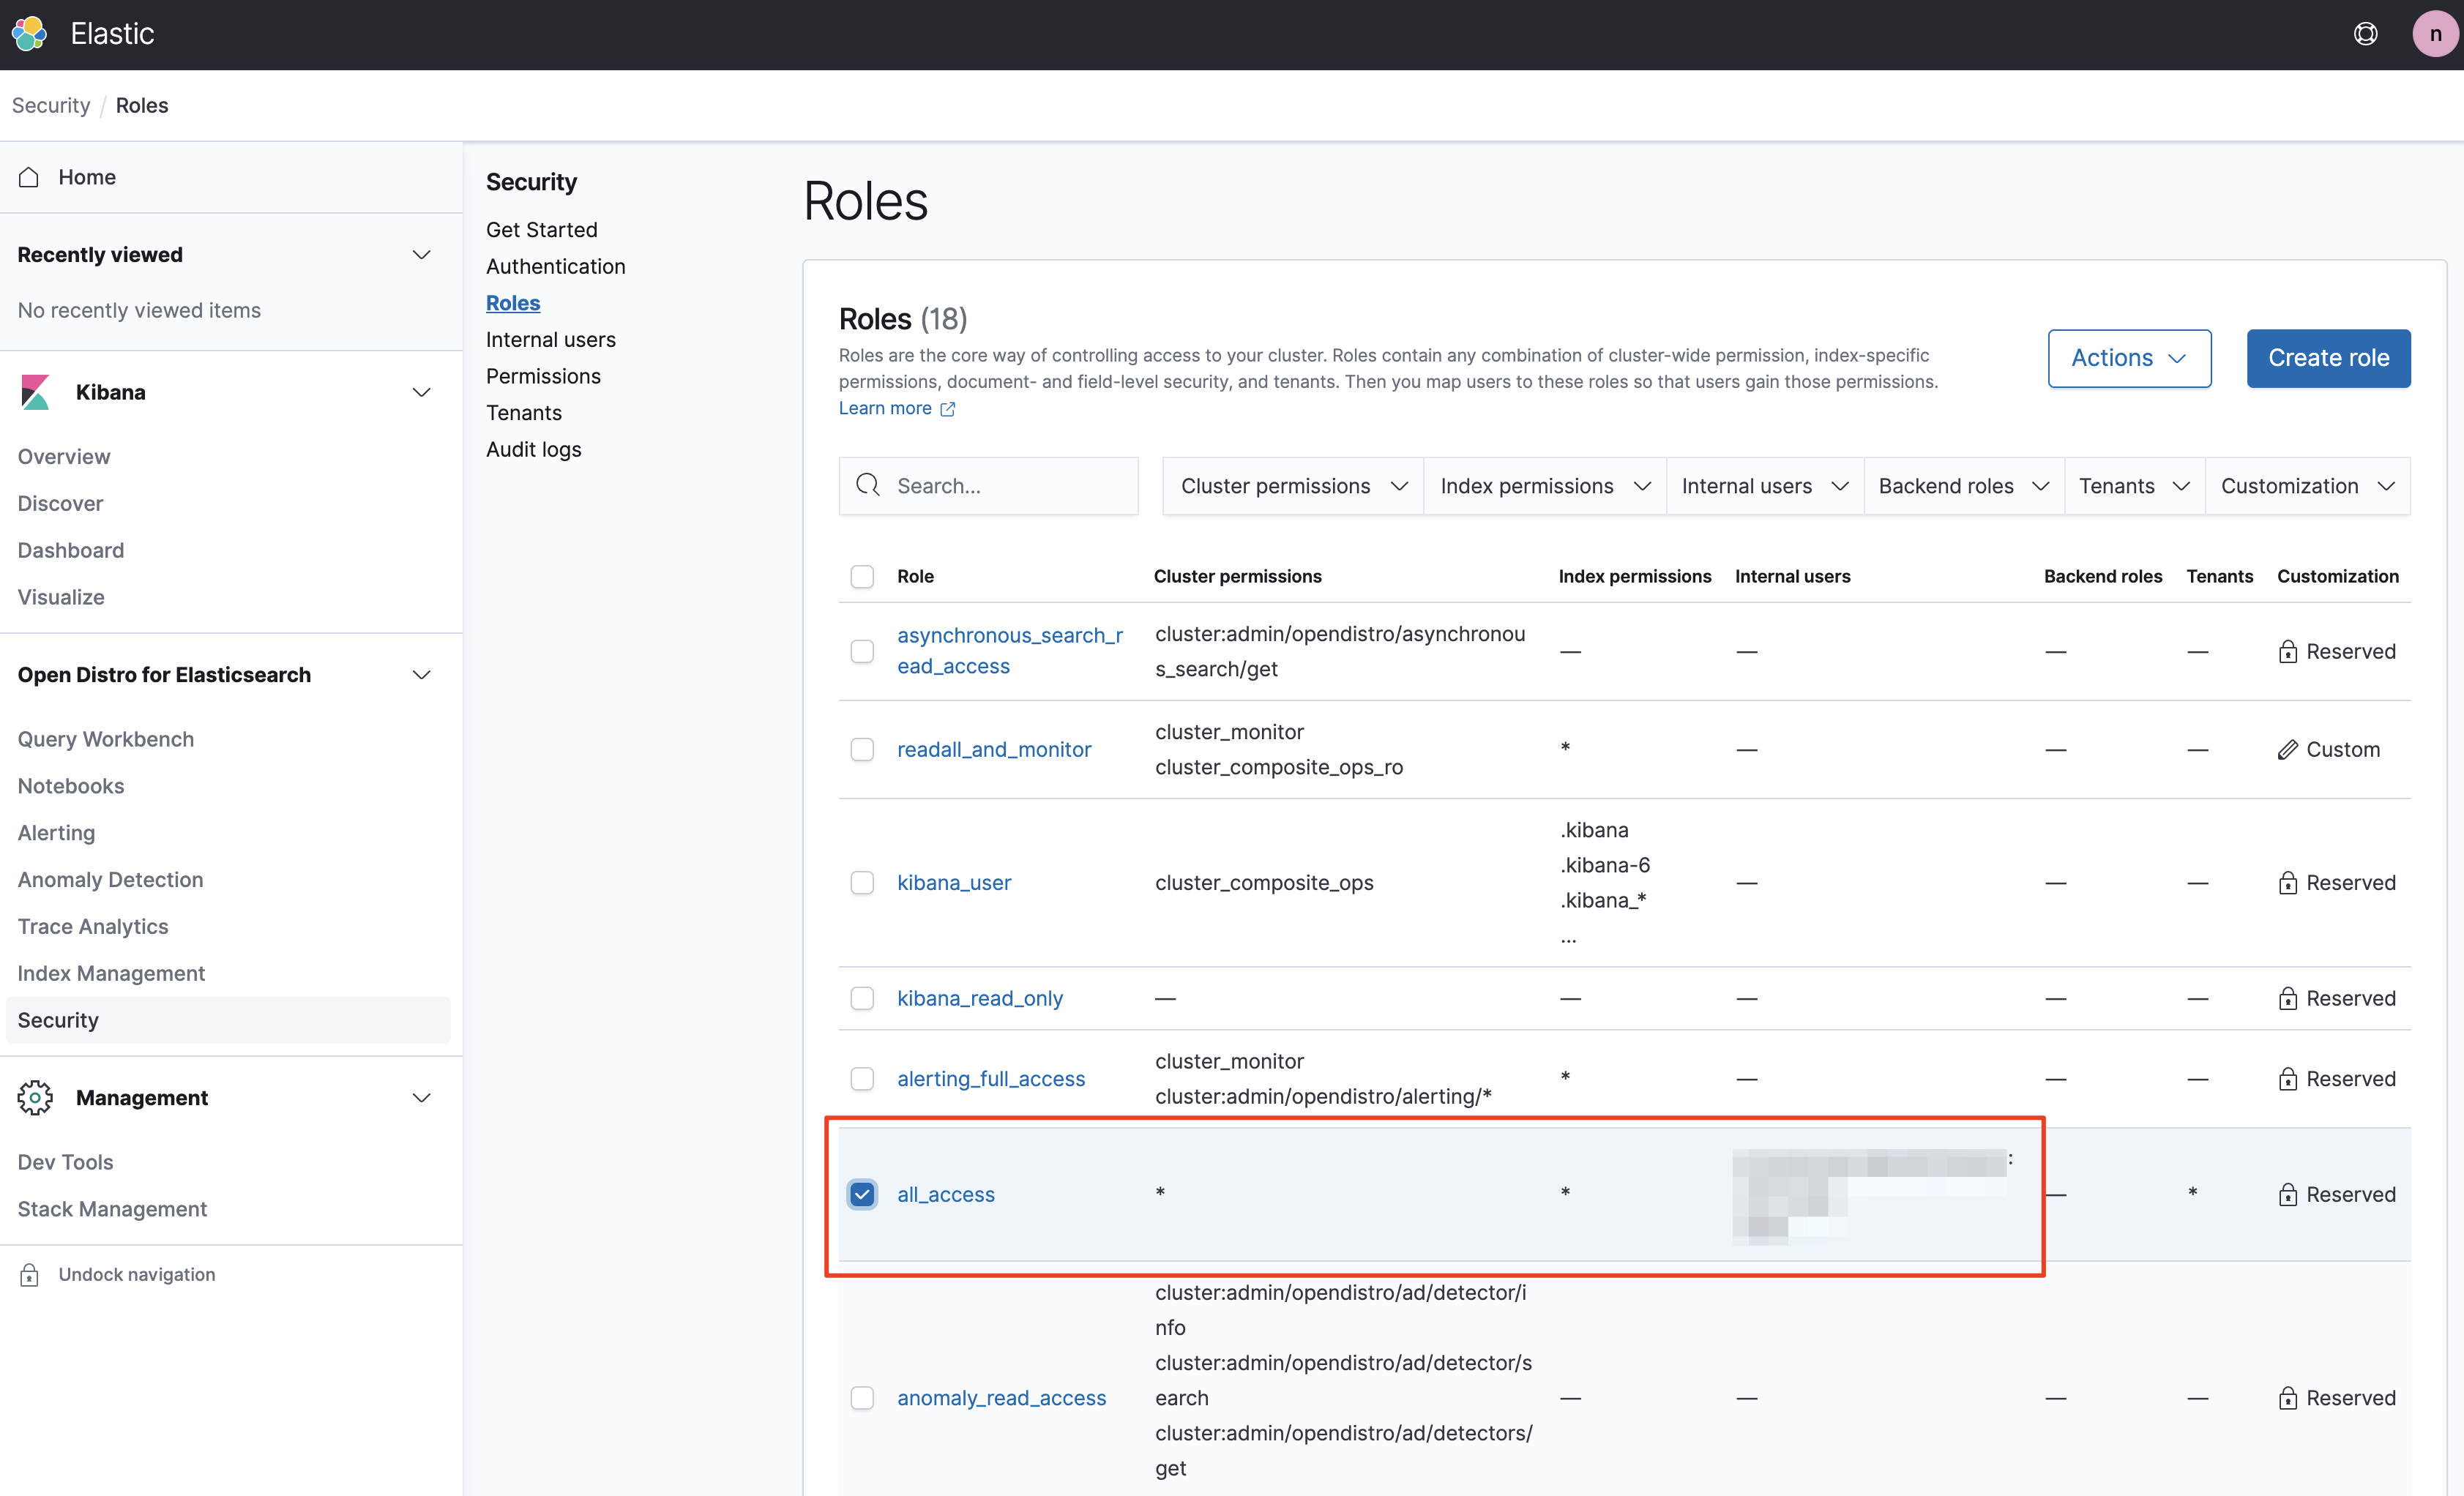Click the Undock navigation lock icon
Image resolution: width=2464 pixels, height=1496 pixels.
point(29,1275)
